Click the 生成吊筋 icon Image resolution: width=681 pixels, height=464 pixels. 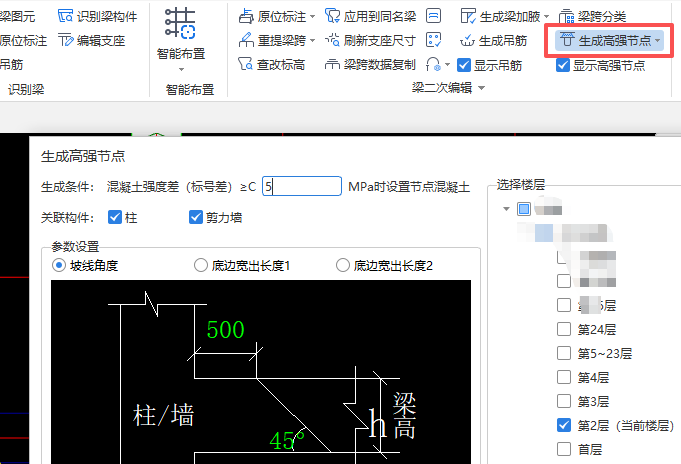tap(467, 40)
